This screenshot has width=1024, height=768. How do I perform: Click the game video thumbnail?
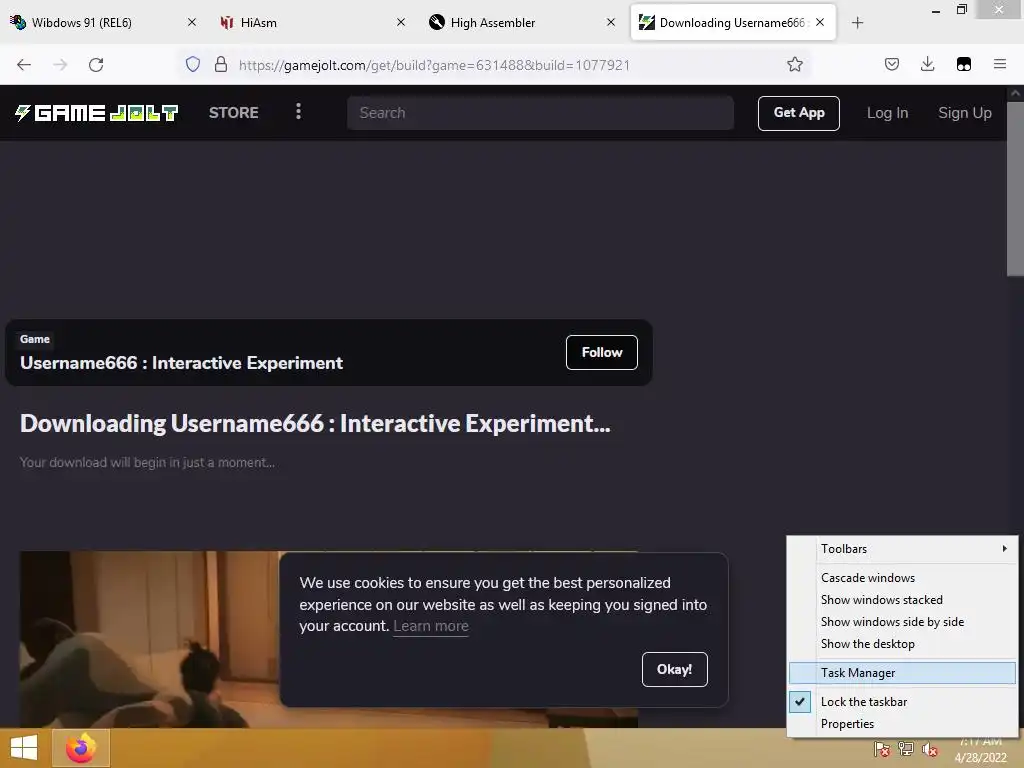click(150, 639)
